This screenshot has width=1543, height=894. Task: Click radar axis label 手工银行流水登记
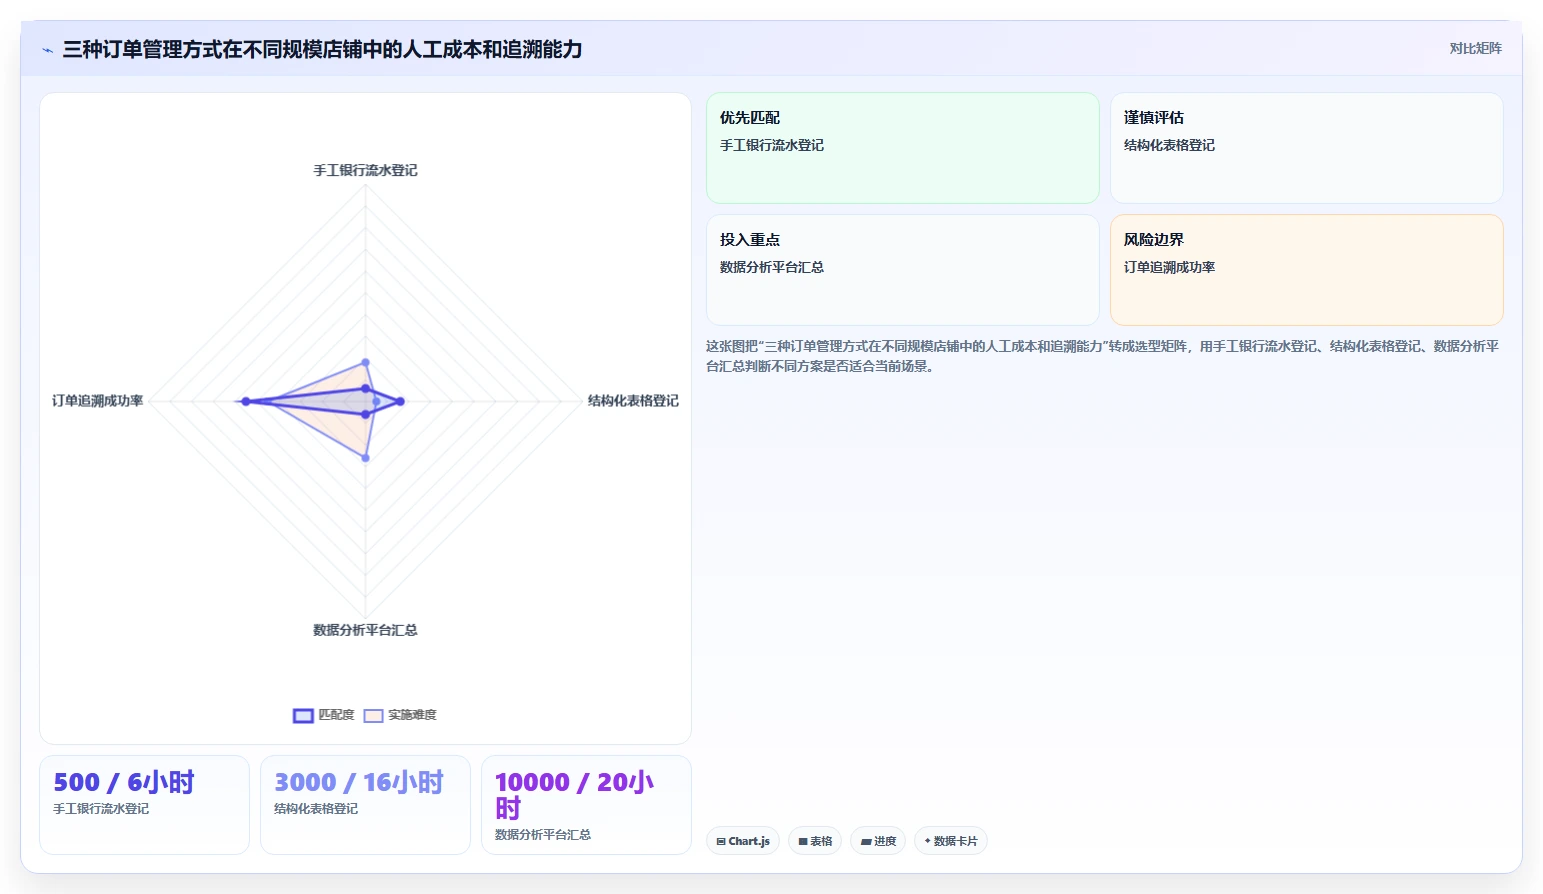(365, 171)
